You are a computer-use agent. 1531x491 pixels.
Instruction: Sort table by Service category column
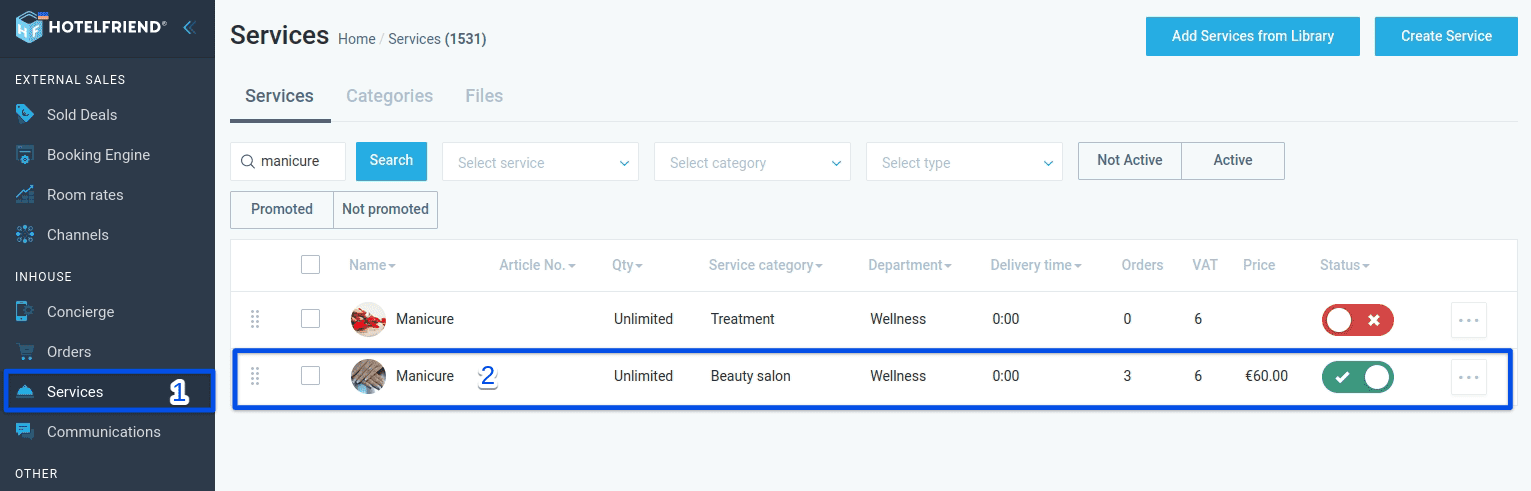766,265
